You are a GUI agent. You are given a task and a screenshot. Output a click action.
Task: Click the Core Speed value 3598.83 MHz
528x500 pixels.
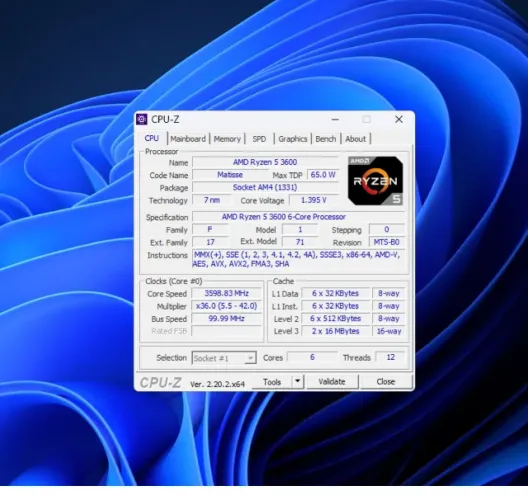pos(227,293)
